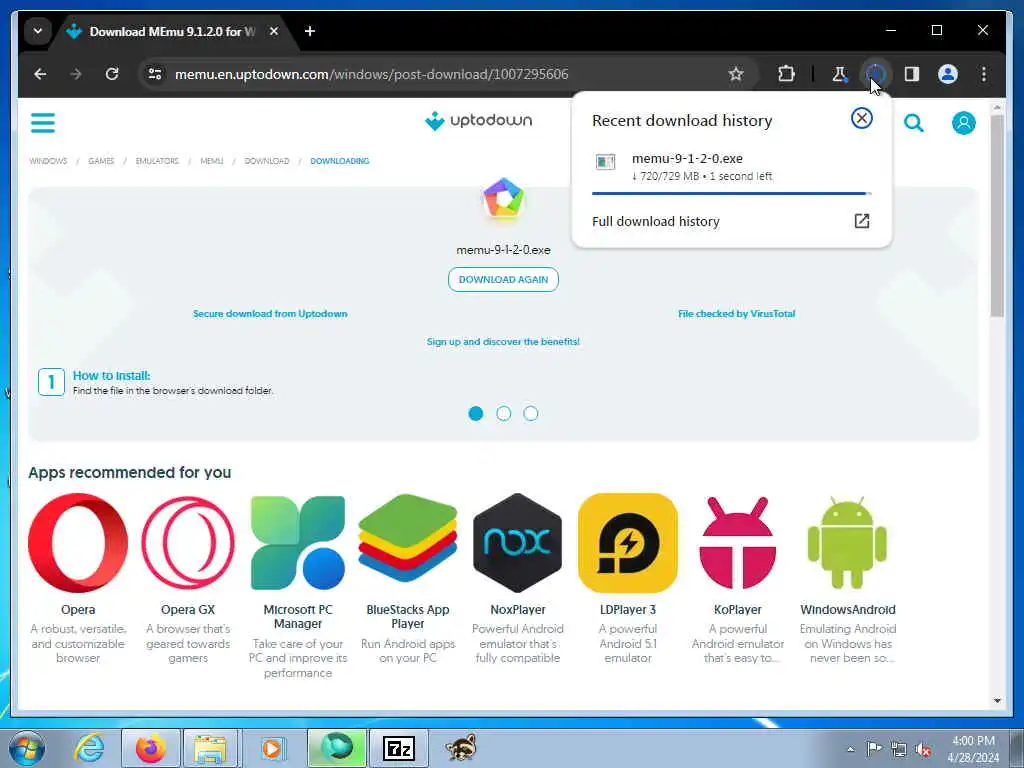Viewport: 1024px width, 768px height.
Task: Open the KoPlayer app icon
Action: click(x=737, y=543)
